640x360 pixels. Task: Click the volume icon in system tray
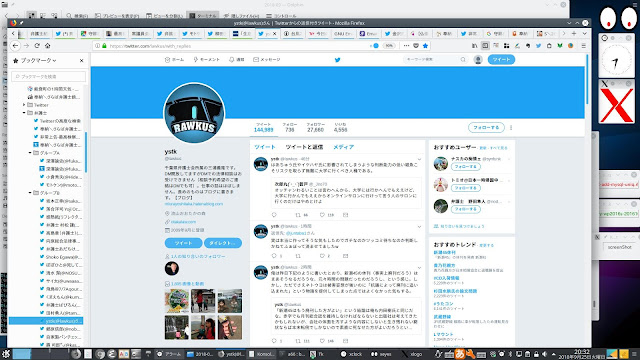click(544, 354)
